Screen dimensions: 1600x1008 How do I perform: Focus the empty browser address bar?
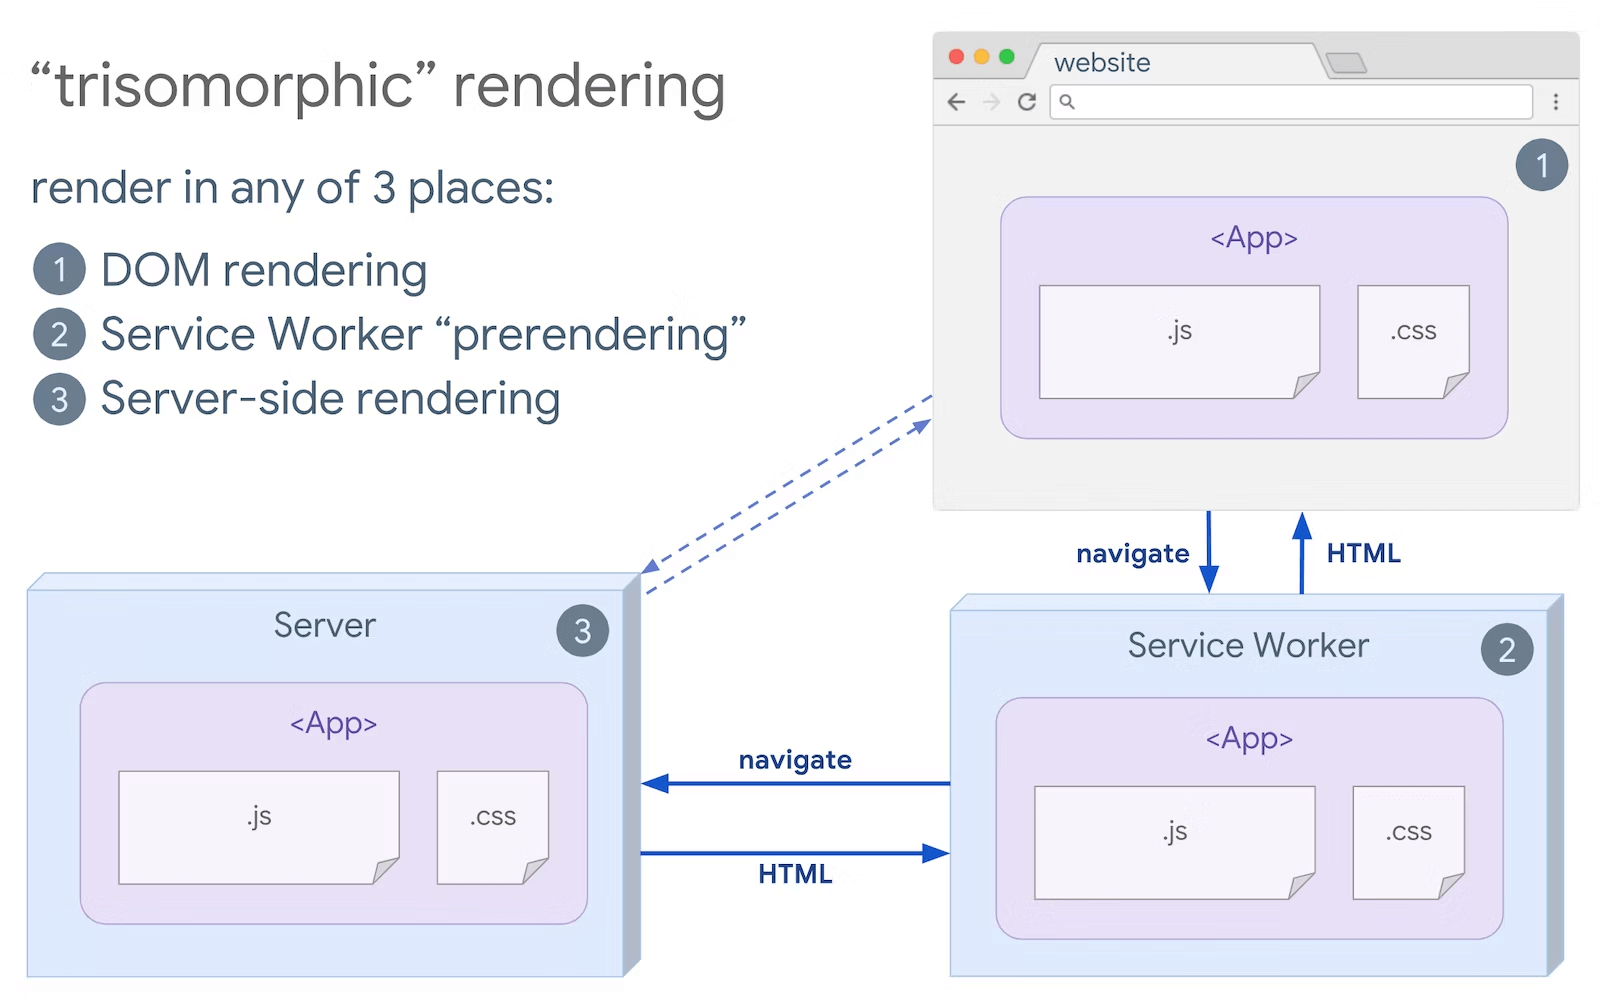coord(1300,102)
